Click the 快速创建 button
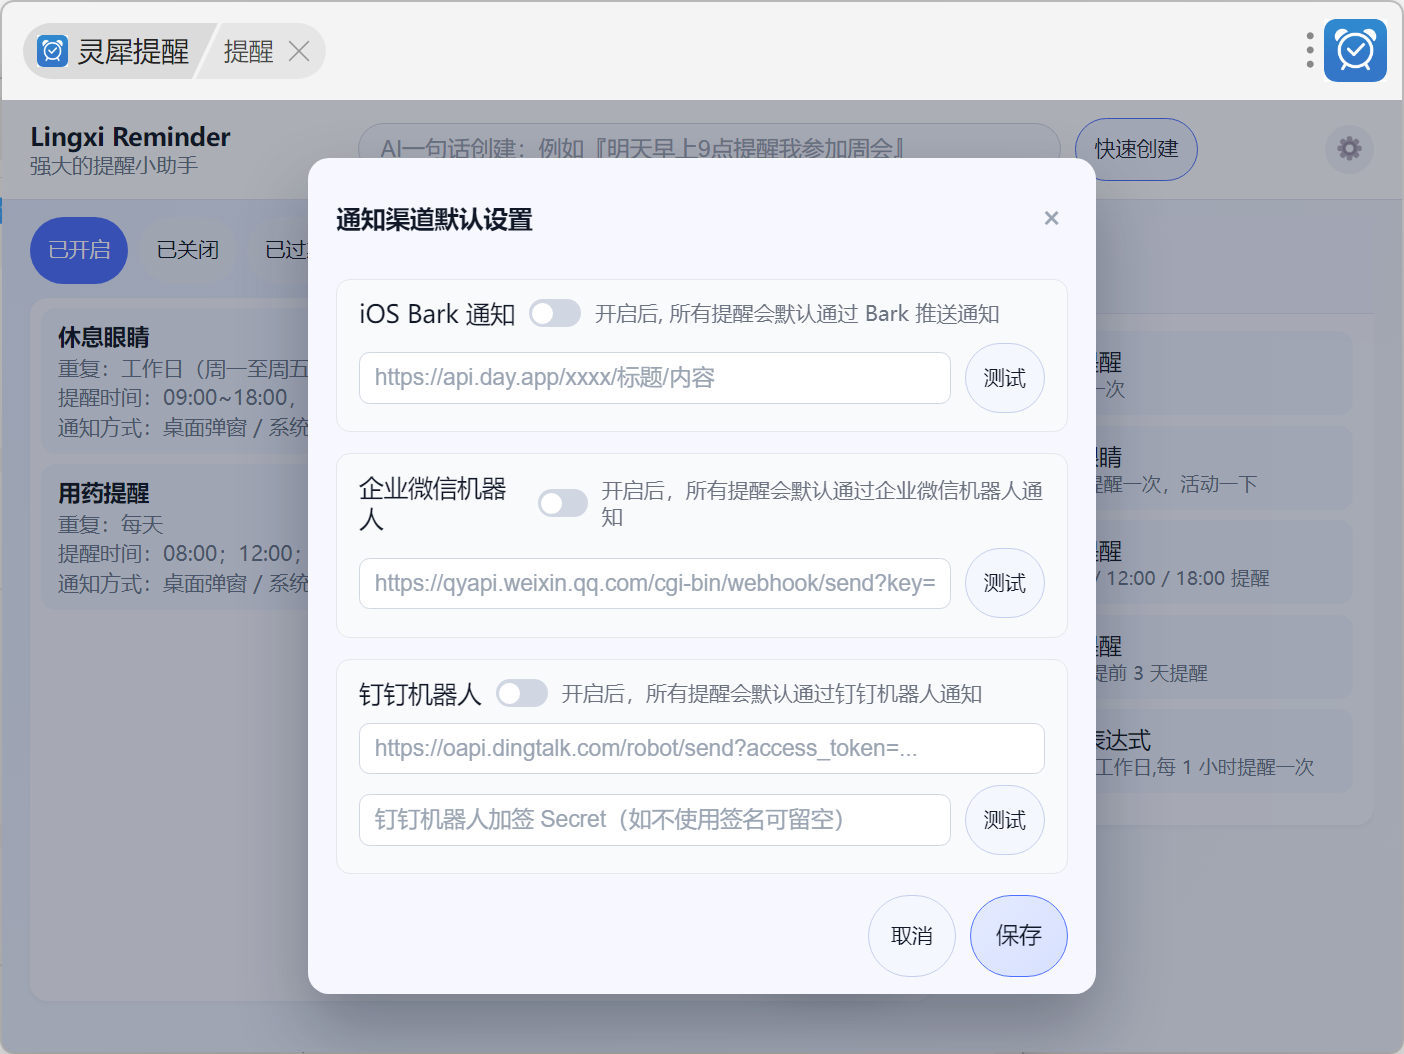 (1136, 149)
